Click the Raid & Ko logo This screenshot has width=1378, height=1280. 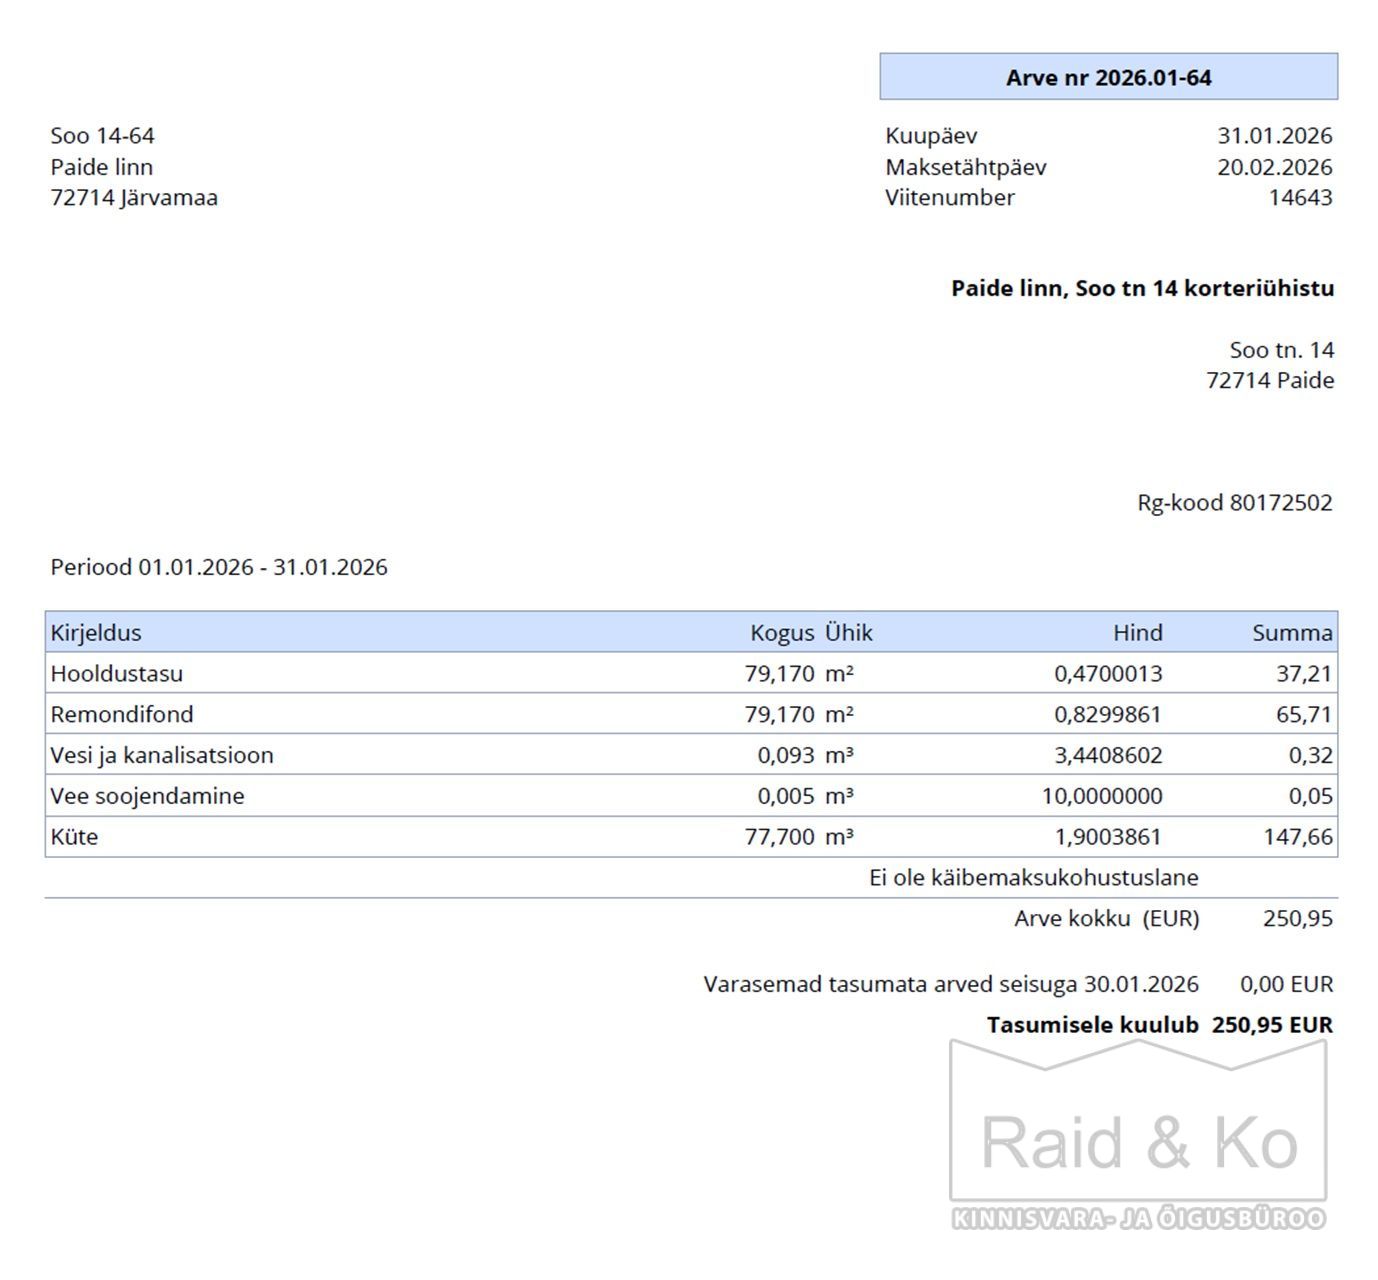tap(1138, 1140)
